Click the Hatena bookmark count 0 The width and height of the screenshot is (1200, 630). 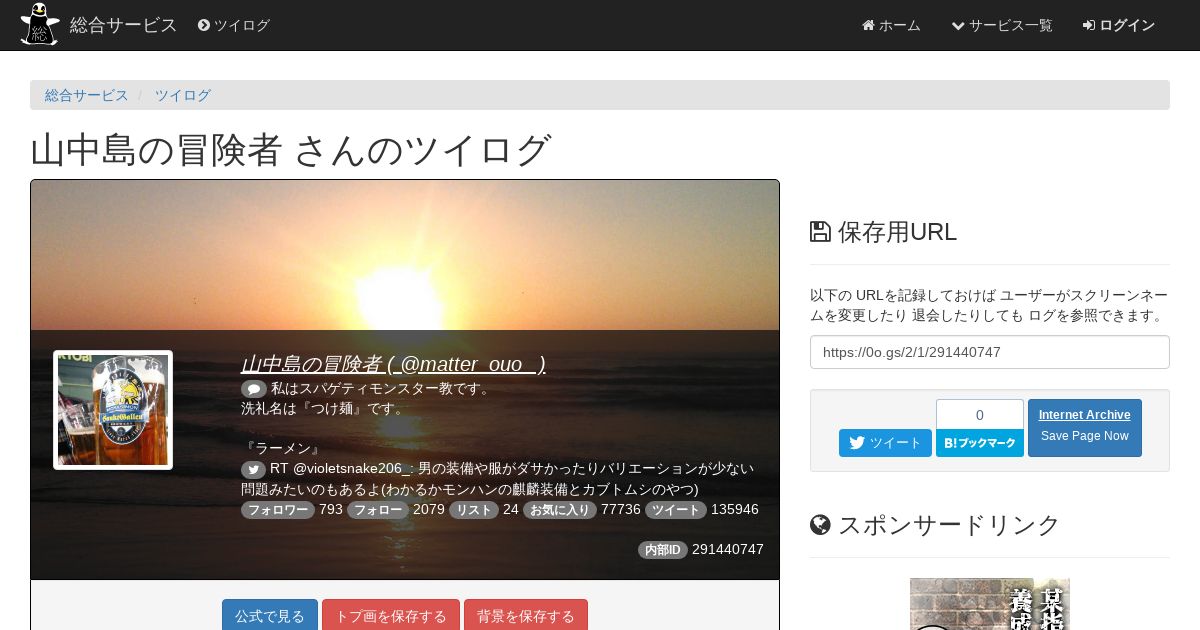point(980,414)
